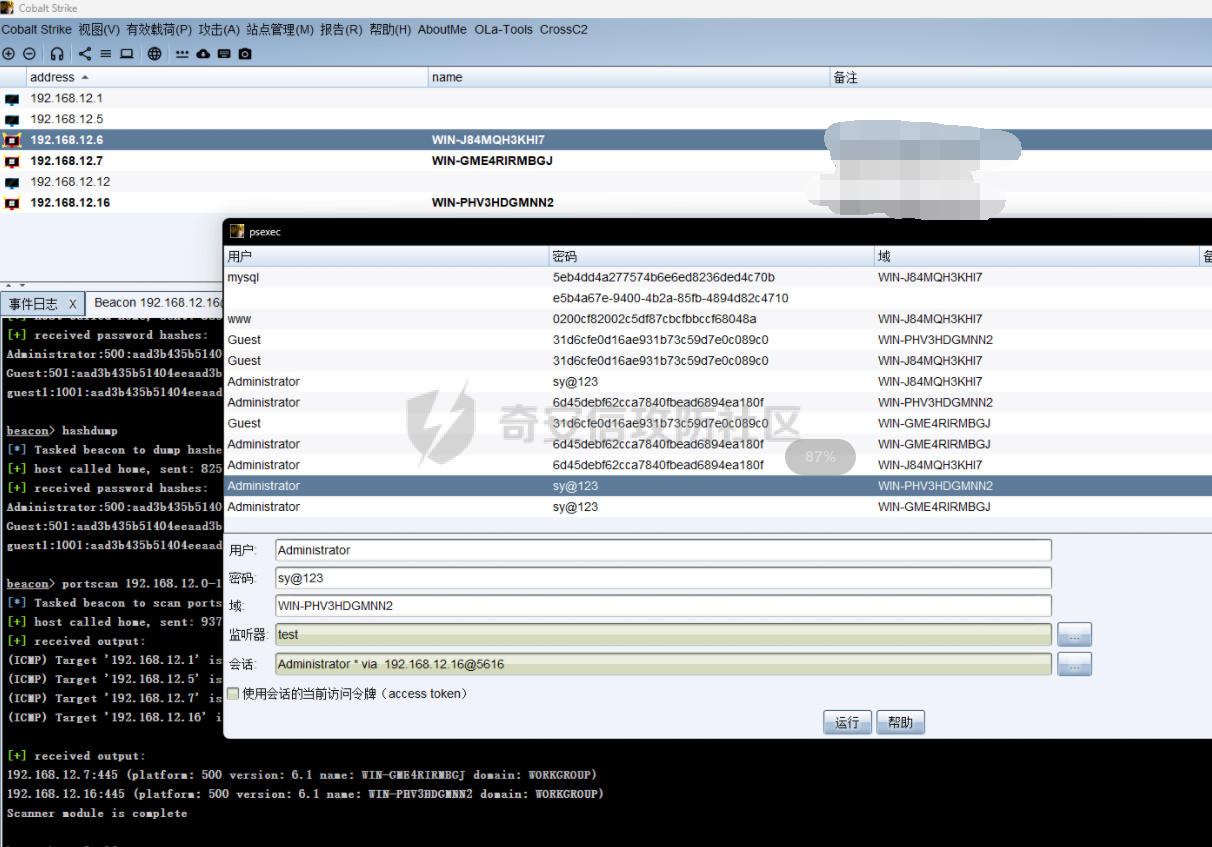Screen dimensions: 1212x847
Task: Click compromised host icon for 192.168.12.7
Action: tap(12, 161)
